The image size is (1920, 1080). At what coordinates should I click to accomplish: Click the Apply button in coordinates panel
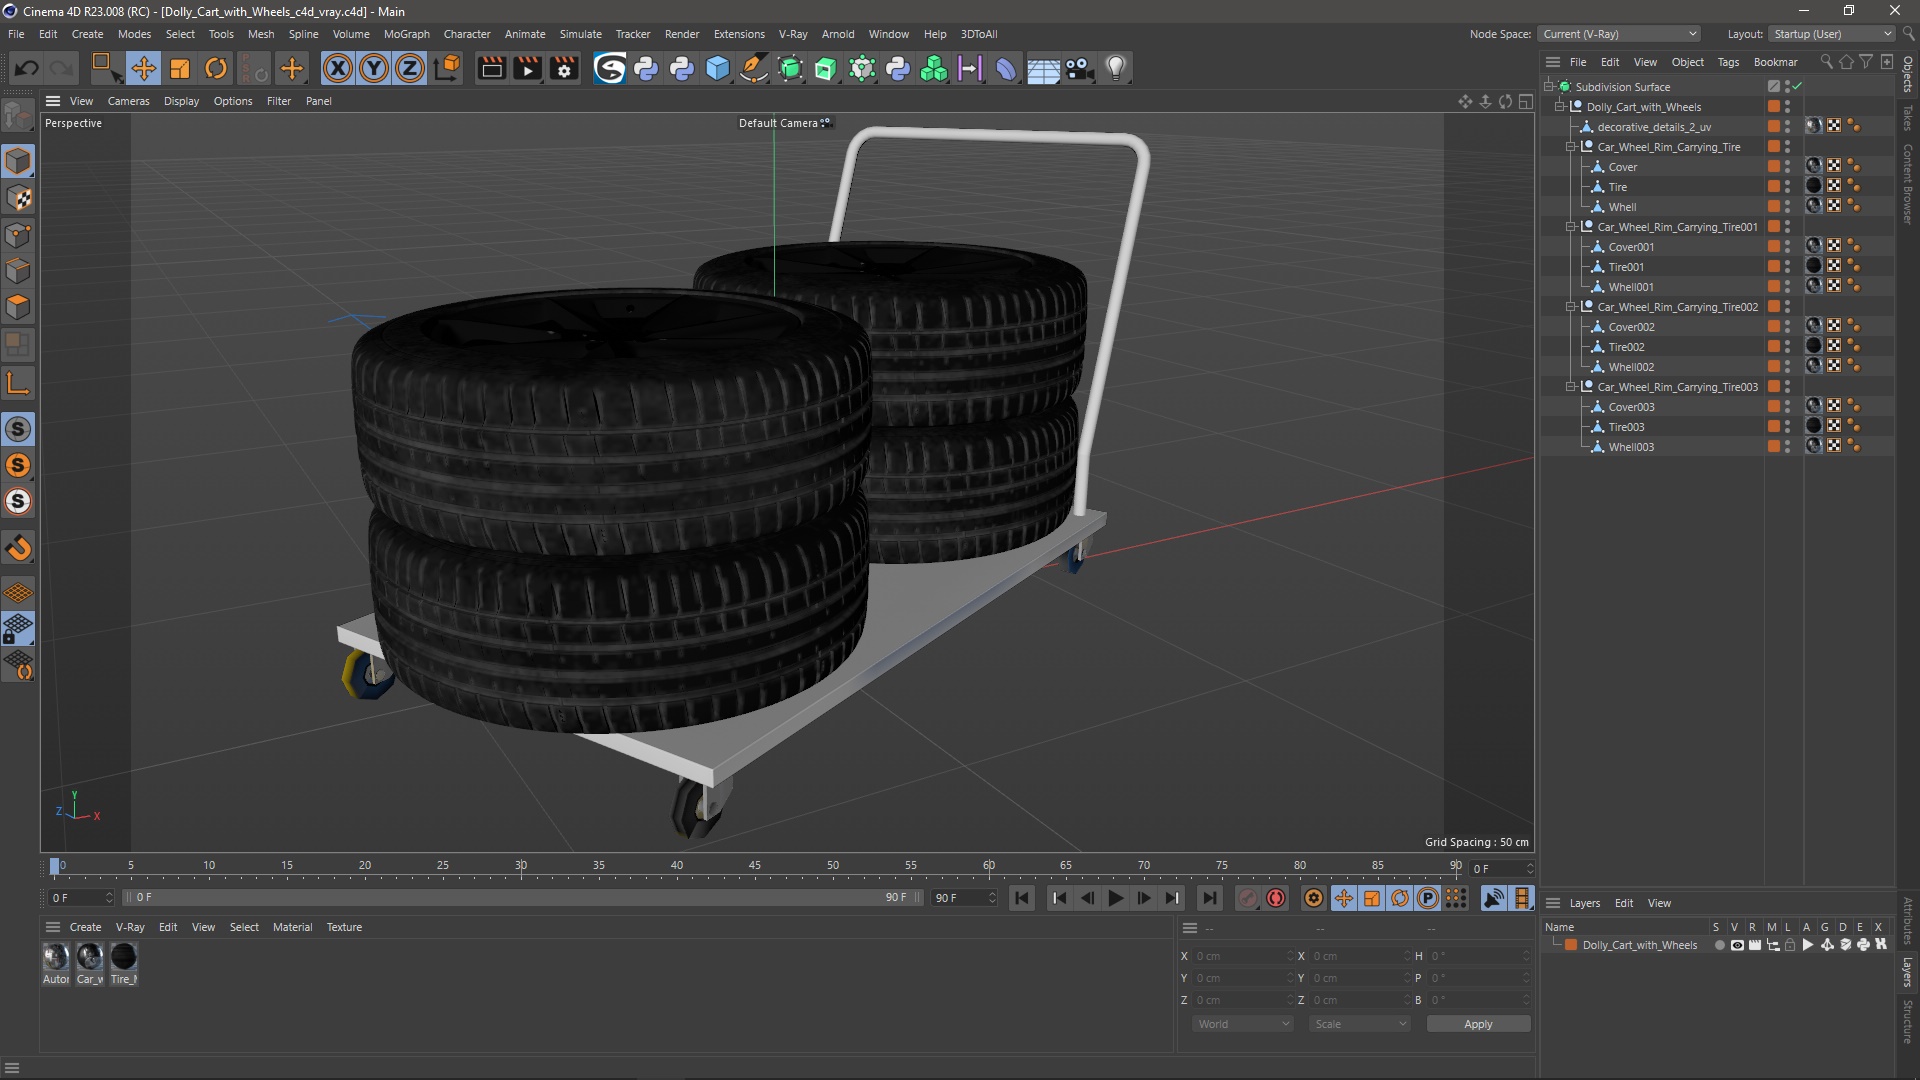[1478, 1023]
